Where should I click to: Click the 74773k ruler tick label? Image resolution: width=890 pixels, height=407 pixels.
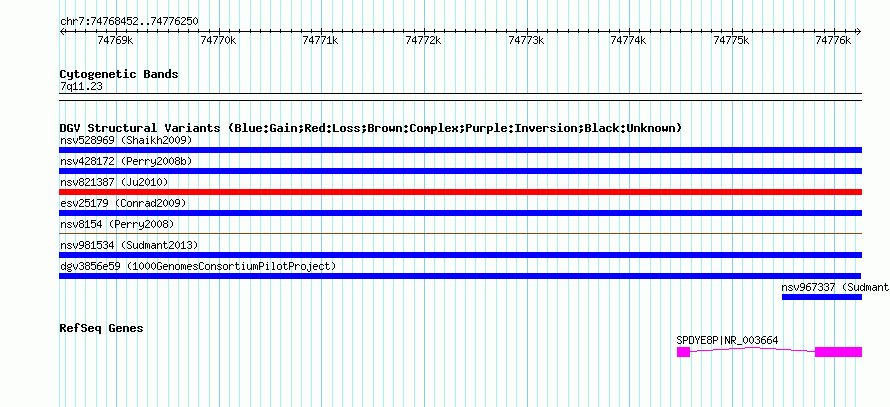[x=526, y=40]
